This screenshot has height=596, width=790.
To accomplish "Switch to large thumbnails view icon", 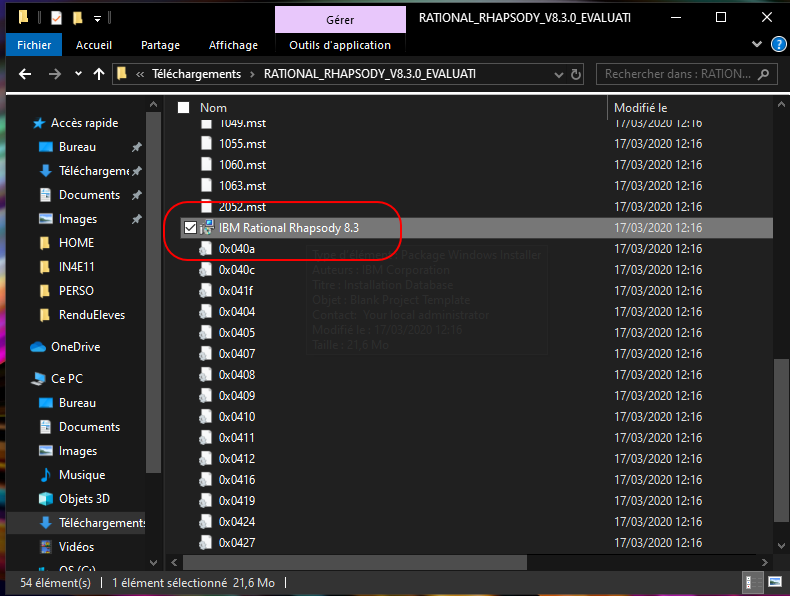I will [x=775, y=583].
